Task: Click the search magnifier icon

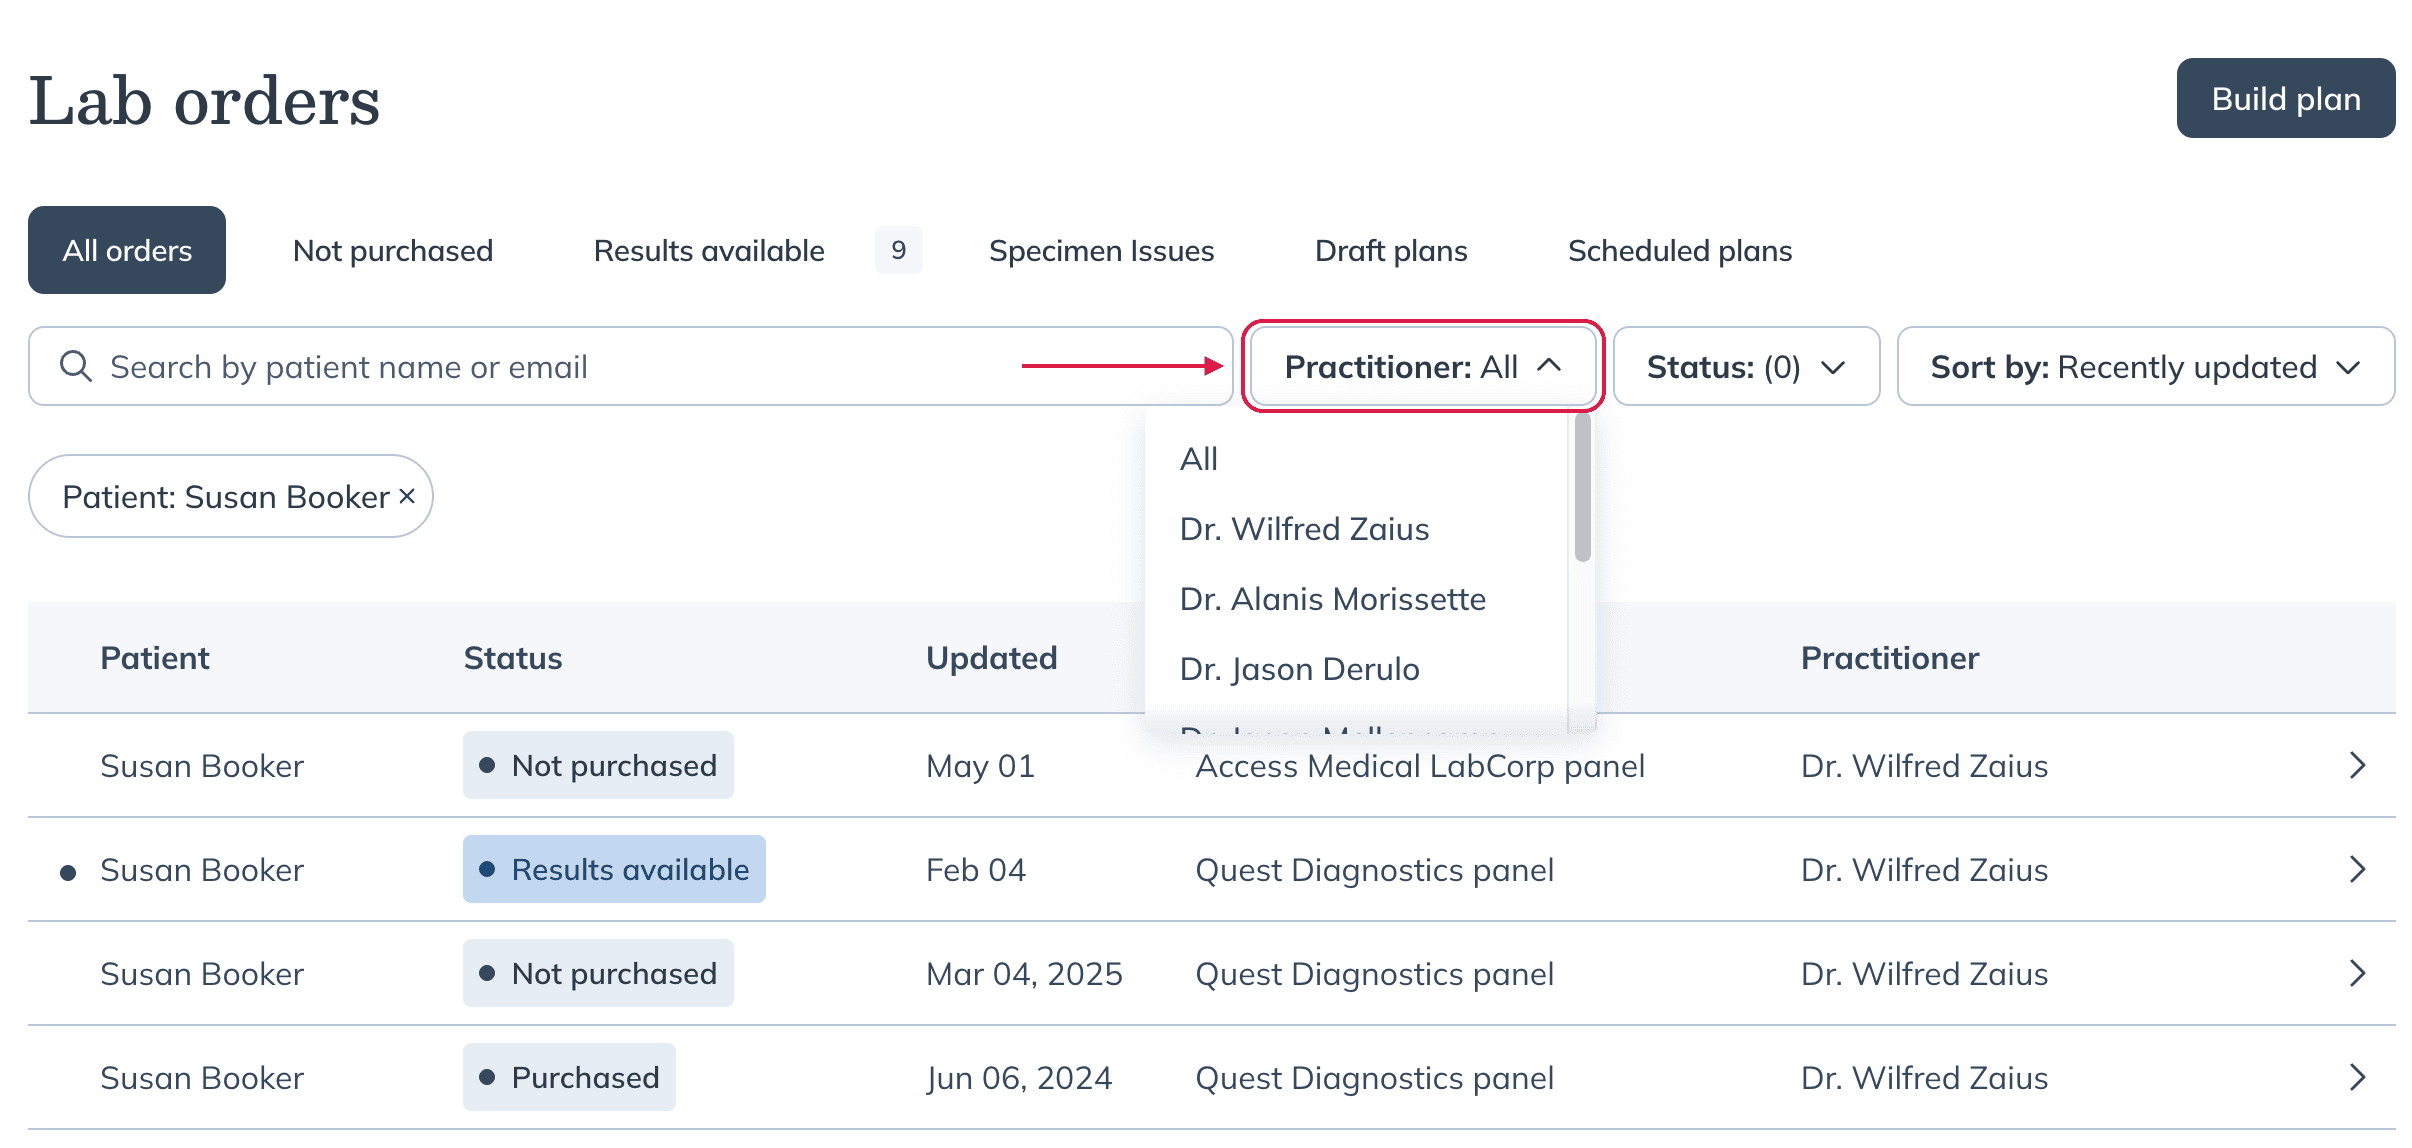Action: click(x=76, y=366)
